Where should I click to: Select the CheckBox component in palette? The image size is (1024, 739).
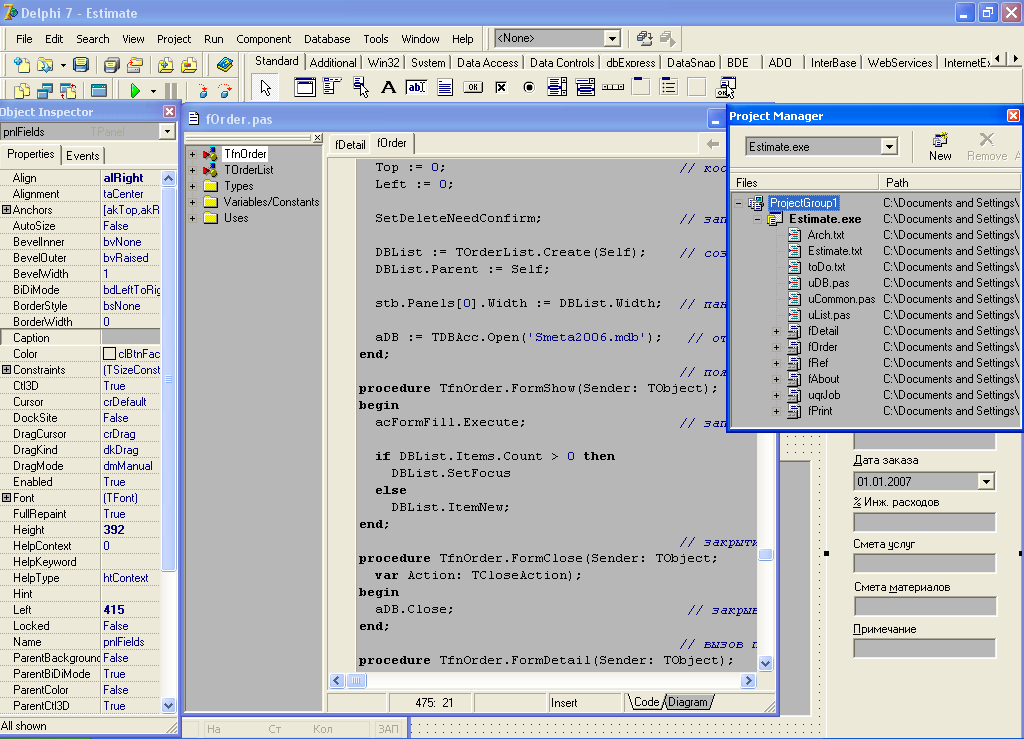pyautogui.click(x=501, y=87)
